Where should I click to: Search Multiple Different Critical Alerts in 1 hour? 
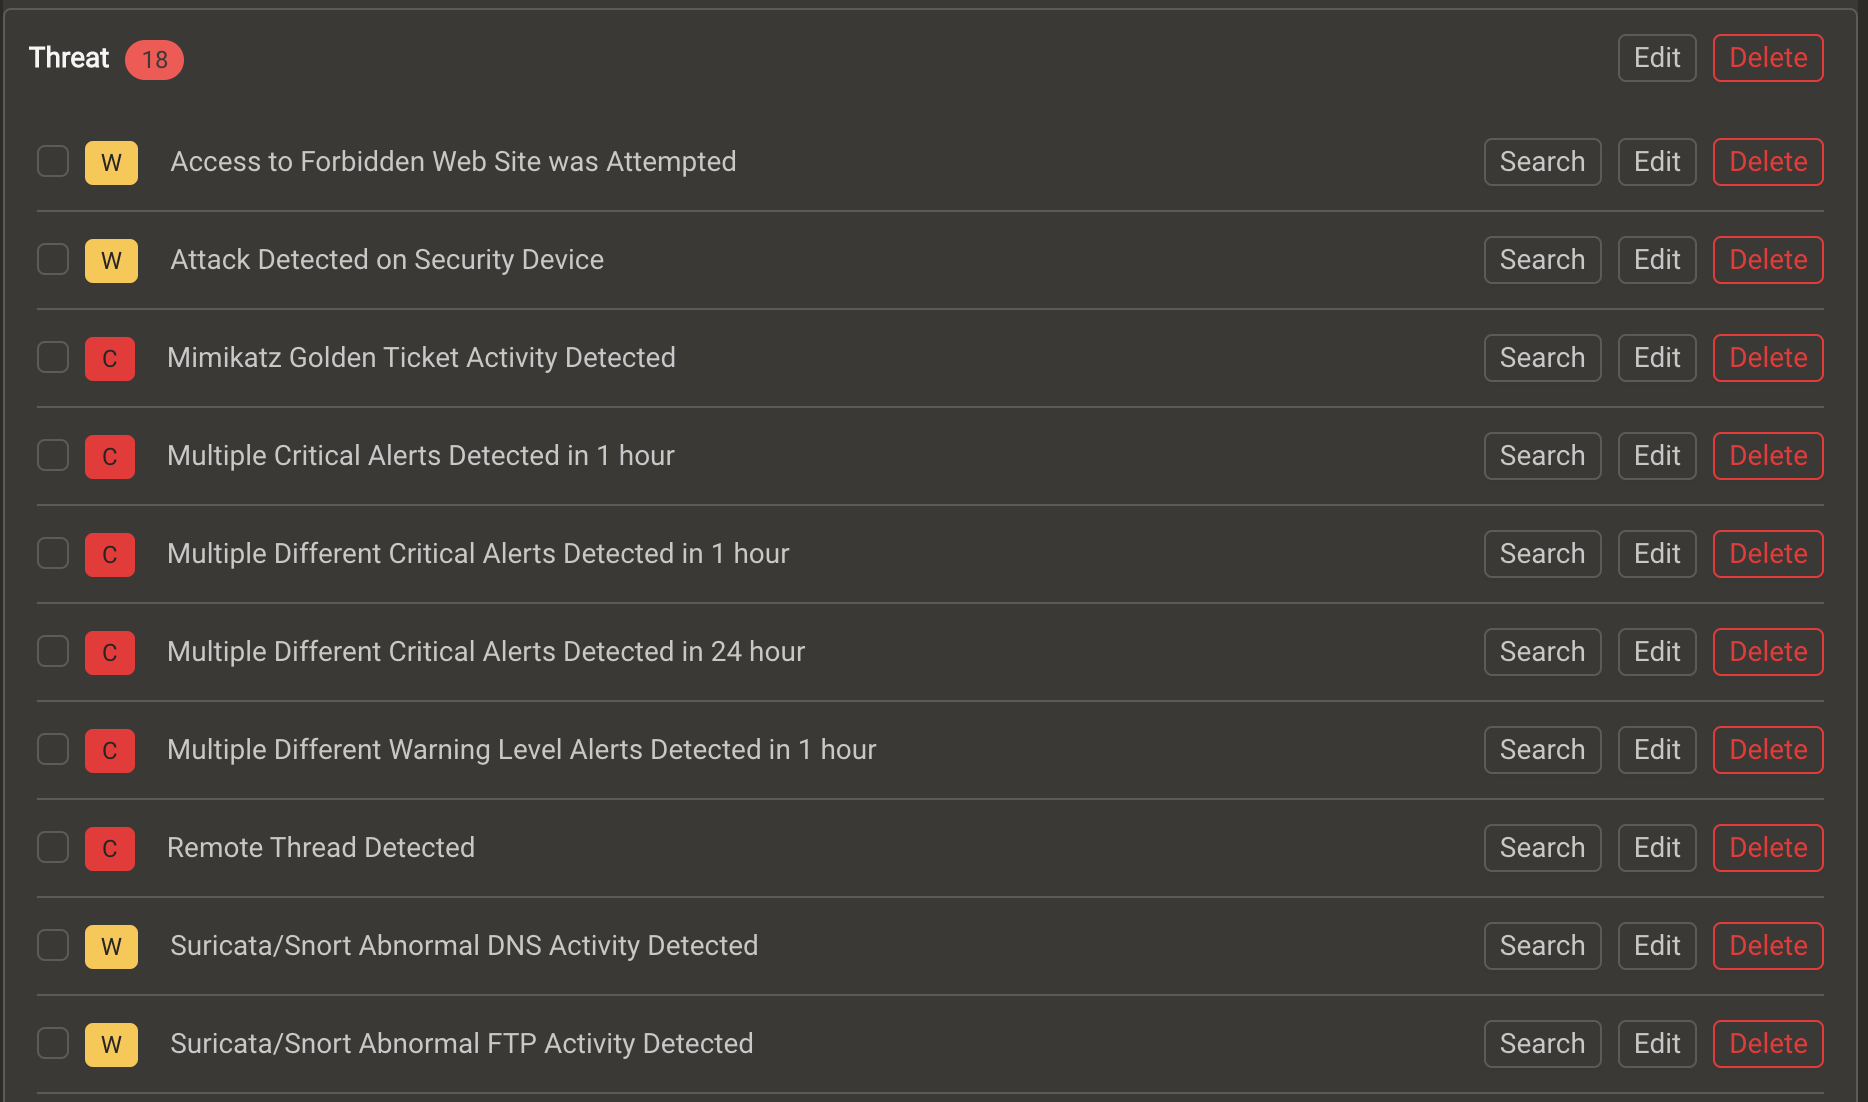pos(1542,554)
